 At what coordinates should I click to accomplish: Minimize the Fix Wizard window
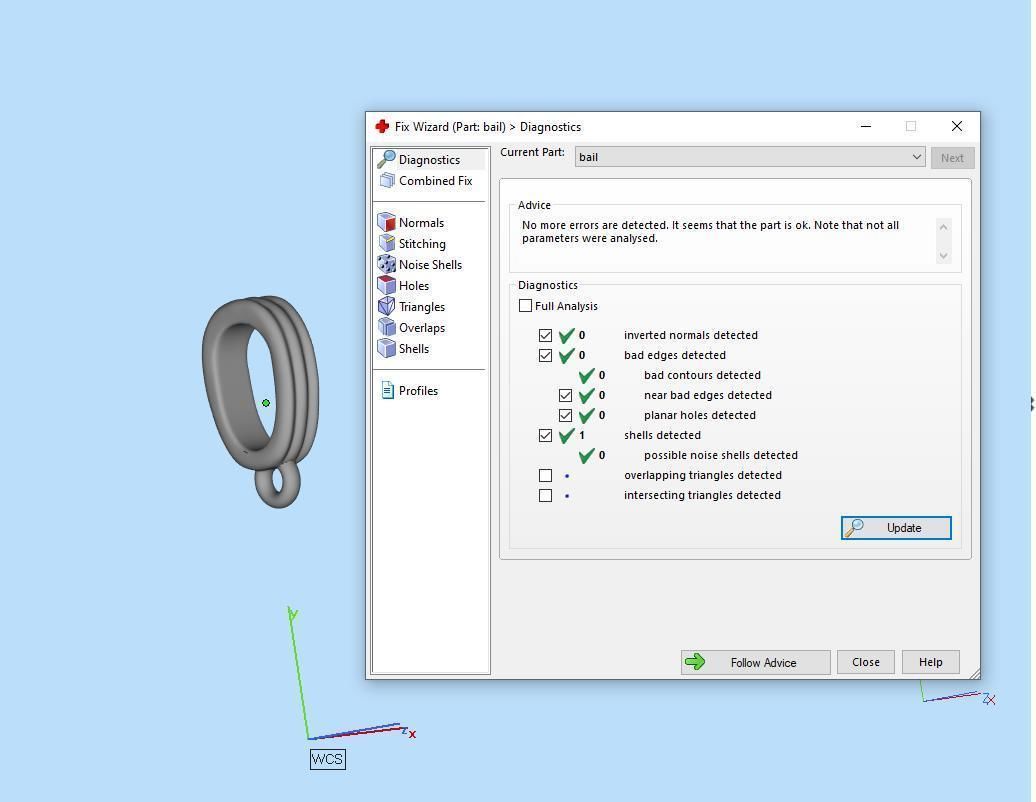pos(866,126)
